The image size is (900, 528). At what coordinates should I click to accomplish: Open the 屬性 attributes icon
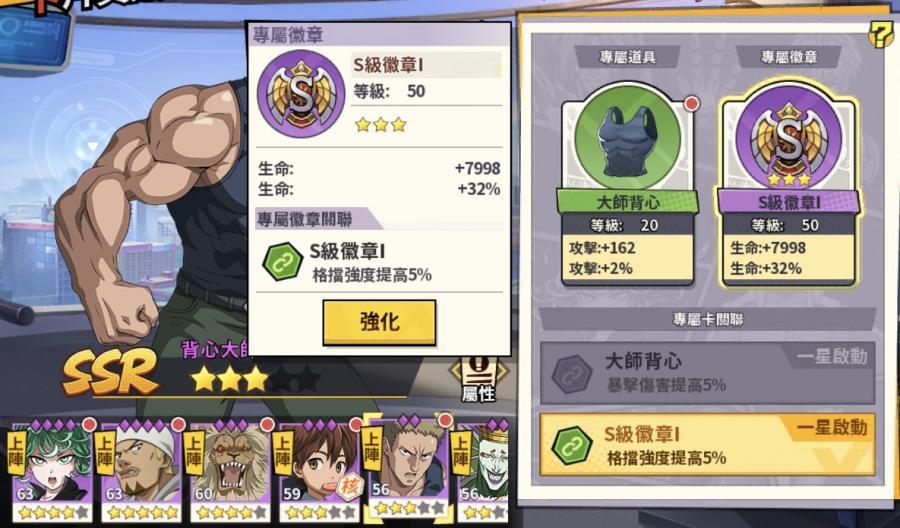(478, 379)
